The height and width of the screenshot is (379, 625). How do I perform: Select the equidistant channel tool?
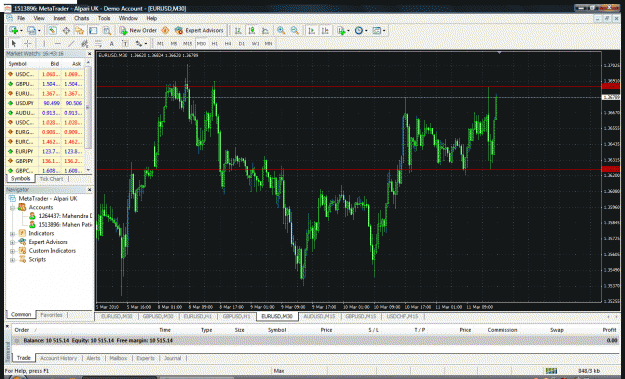pyautogui.click(x=85, y=43)
